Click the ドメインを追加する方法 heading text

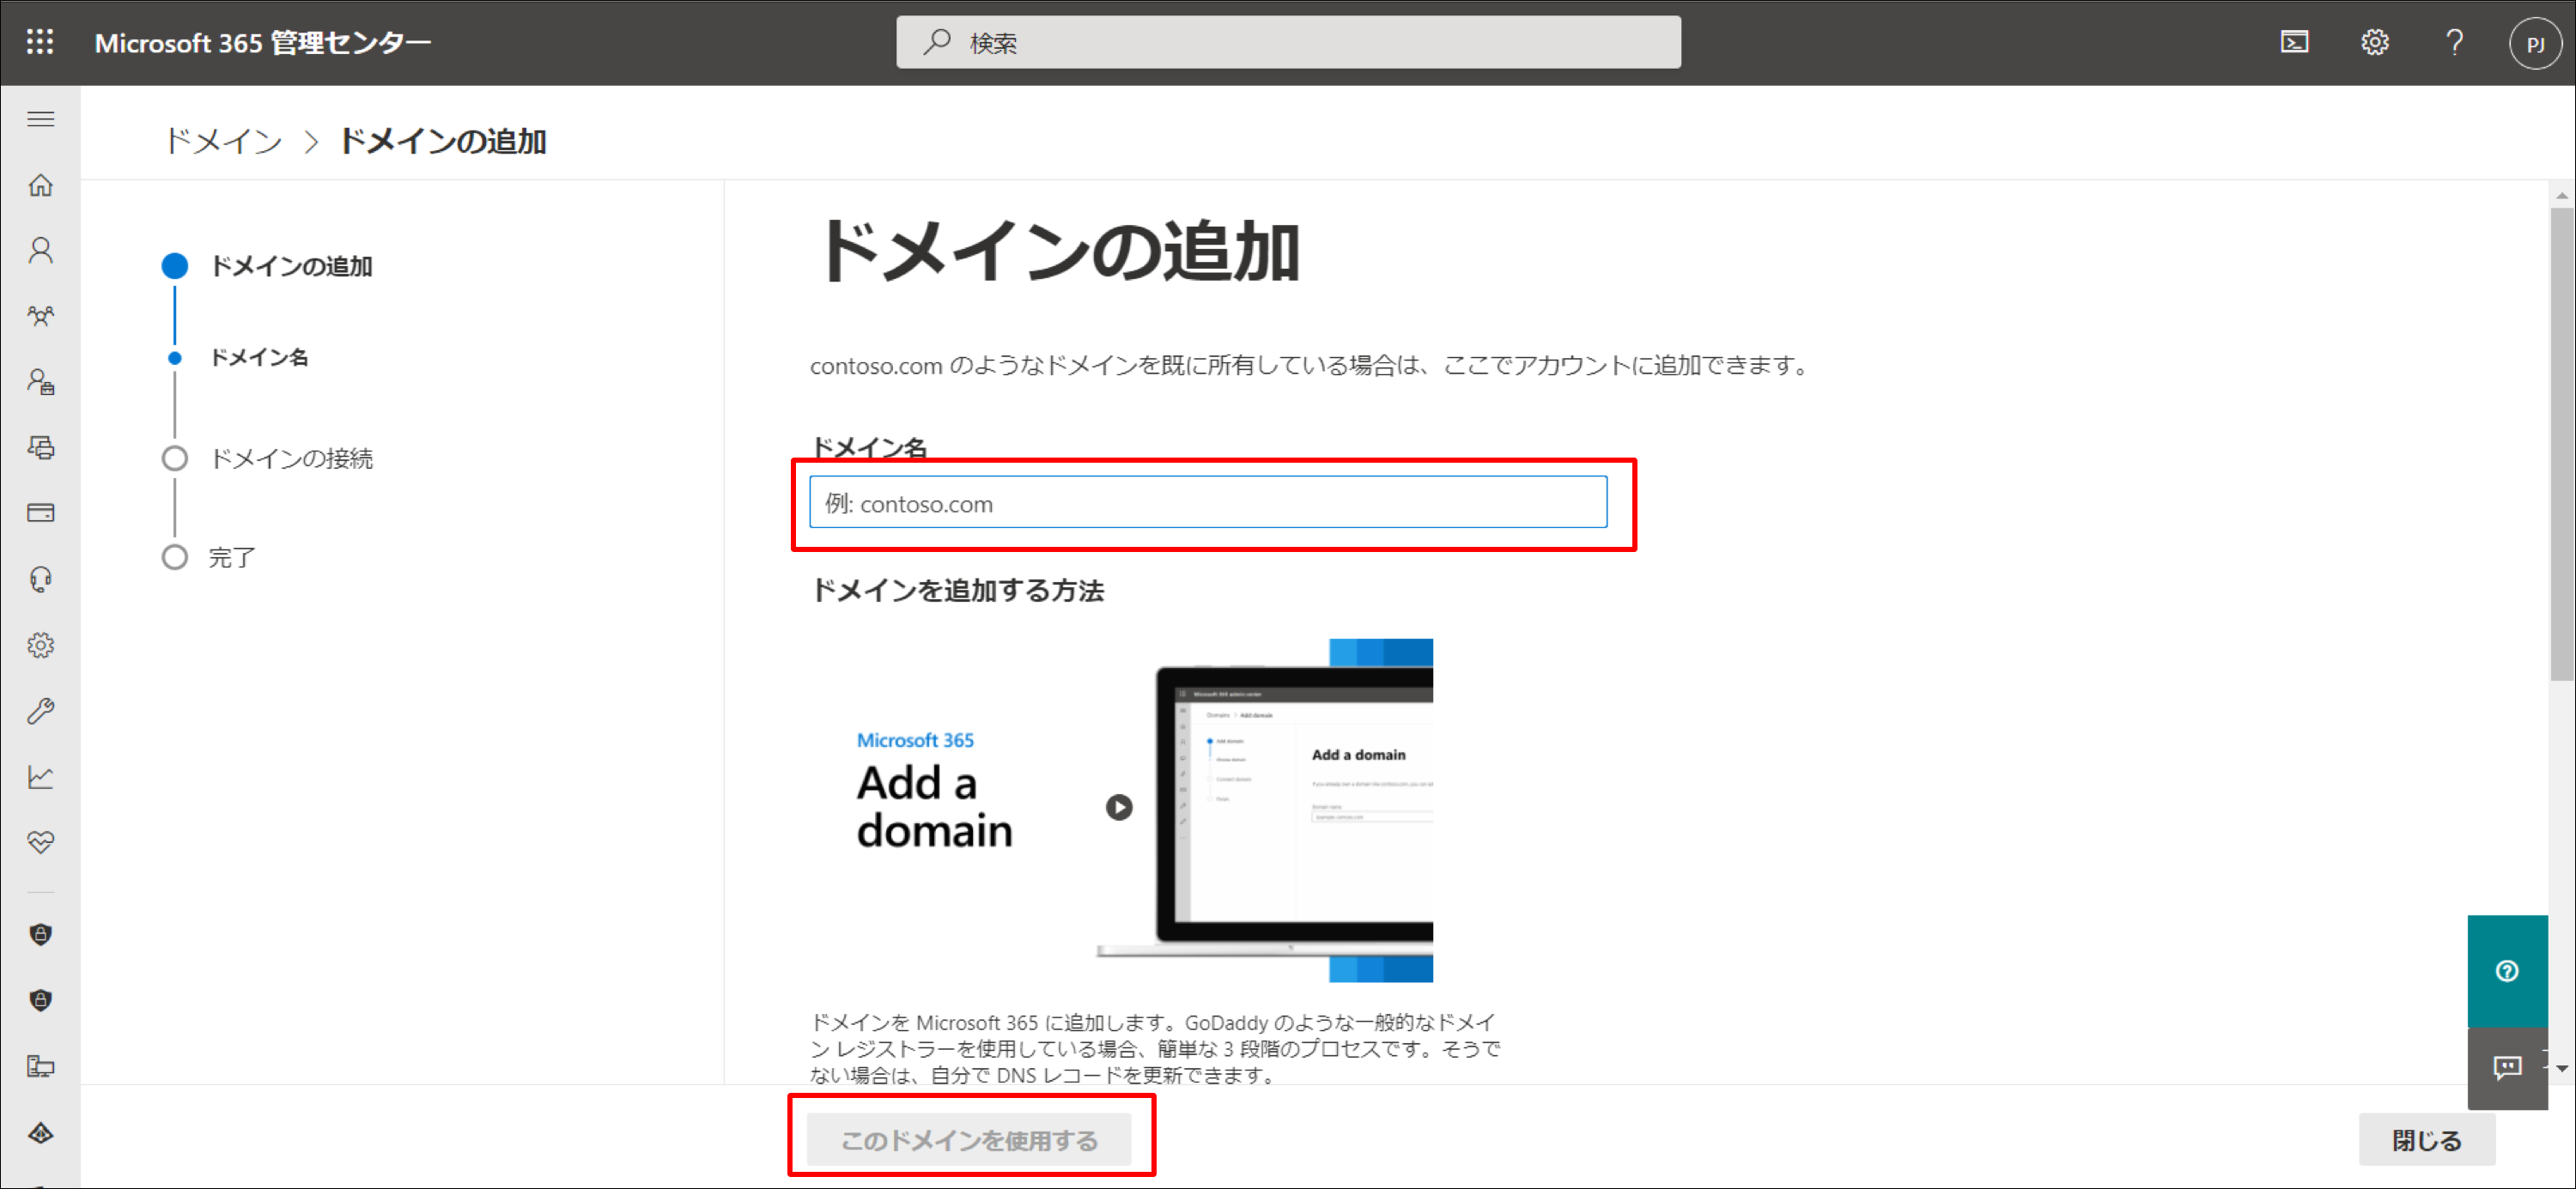957,590
